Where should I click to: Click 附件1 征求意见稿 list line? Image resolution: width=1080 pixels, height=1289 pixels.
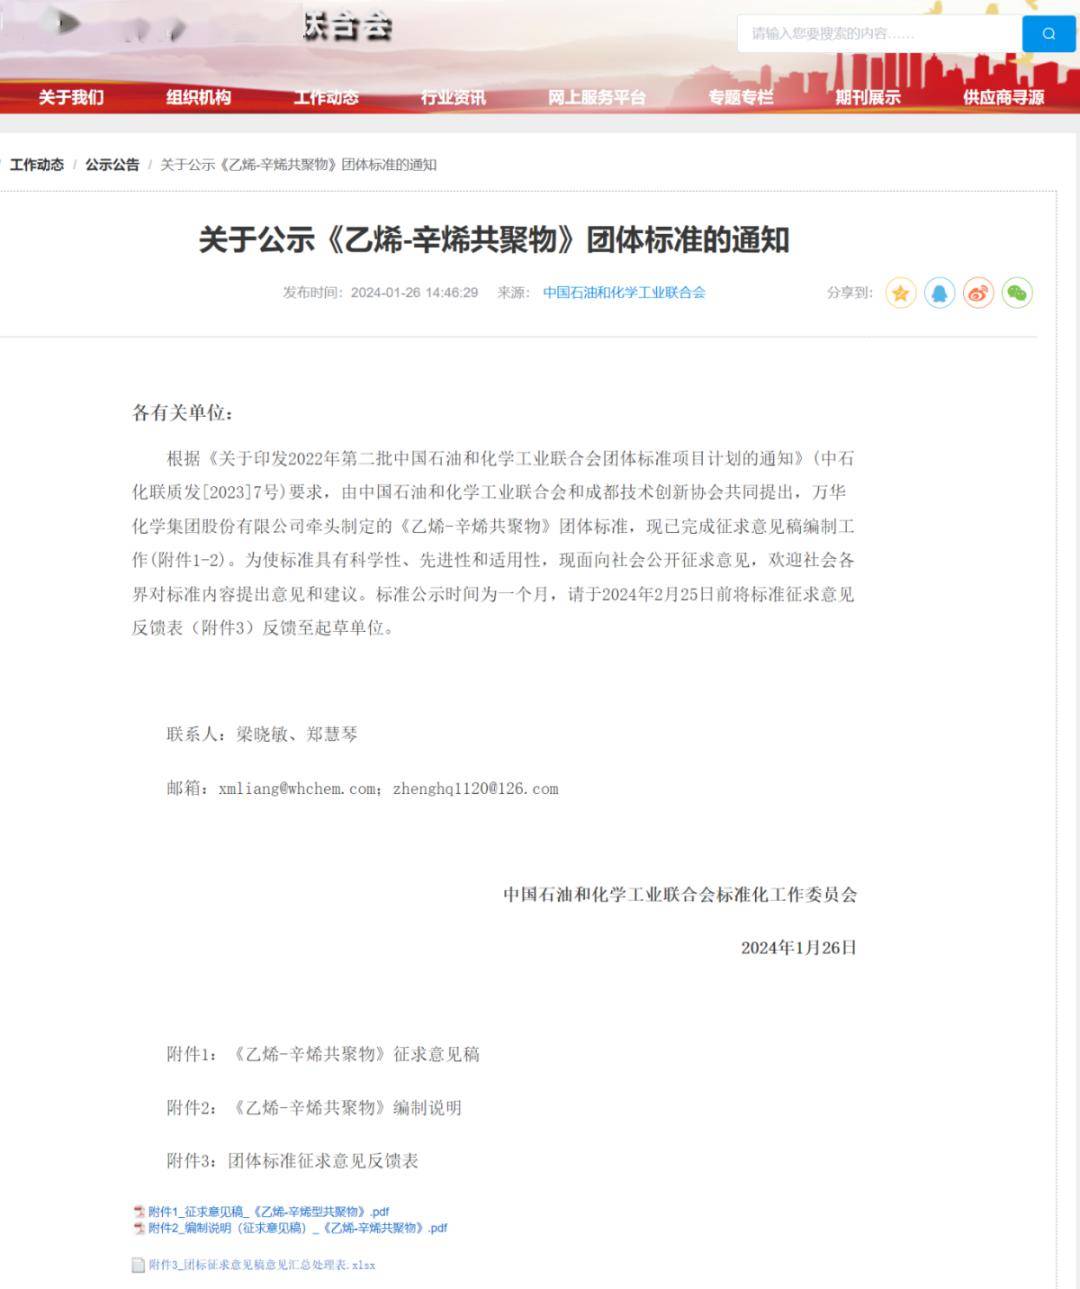point(323,1054)
